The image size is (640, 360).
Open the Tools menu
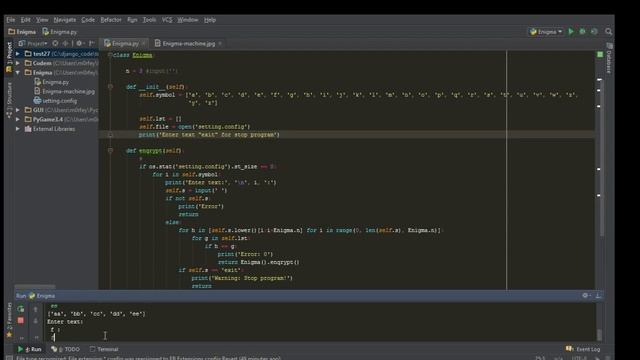point(149,20)
